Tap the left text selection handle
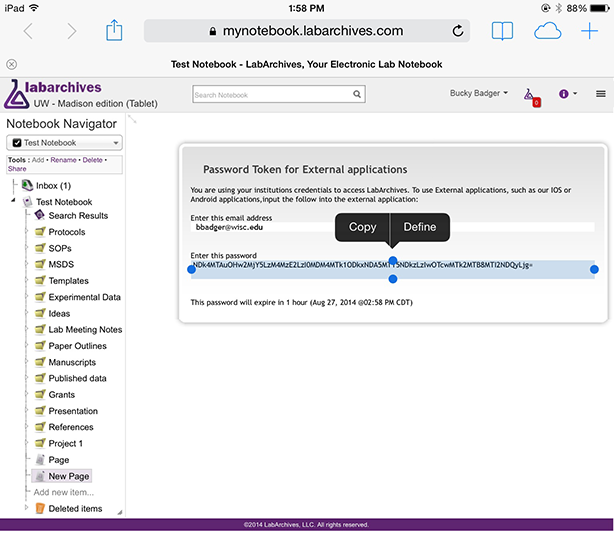The width and height of the screenshot is (614, 538). tap(191, 269)
